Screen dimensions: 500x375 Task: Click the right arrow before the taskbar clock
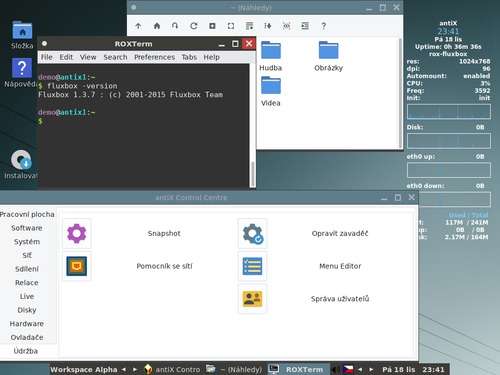[371, 369]
